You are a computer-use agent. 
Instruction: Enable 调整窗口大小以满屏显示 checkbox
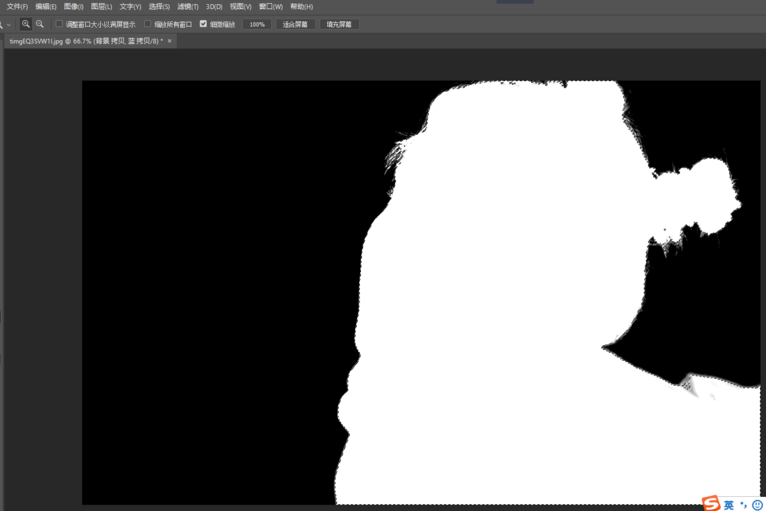coord(59,24)
